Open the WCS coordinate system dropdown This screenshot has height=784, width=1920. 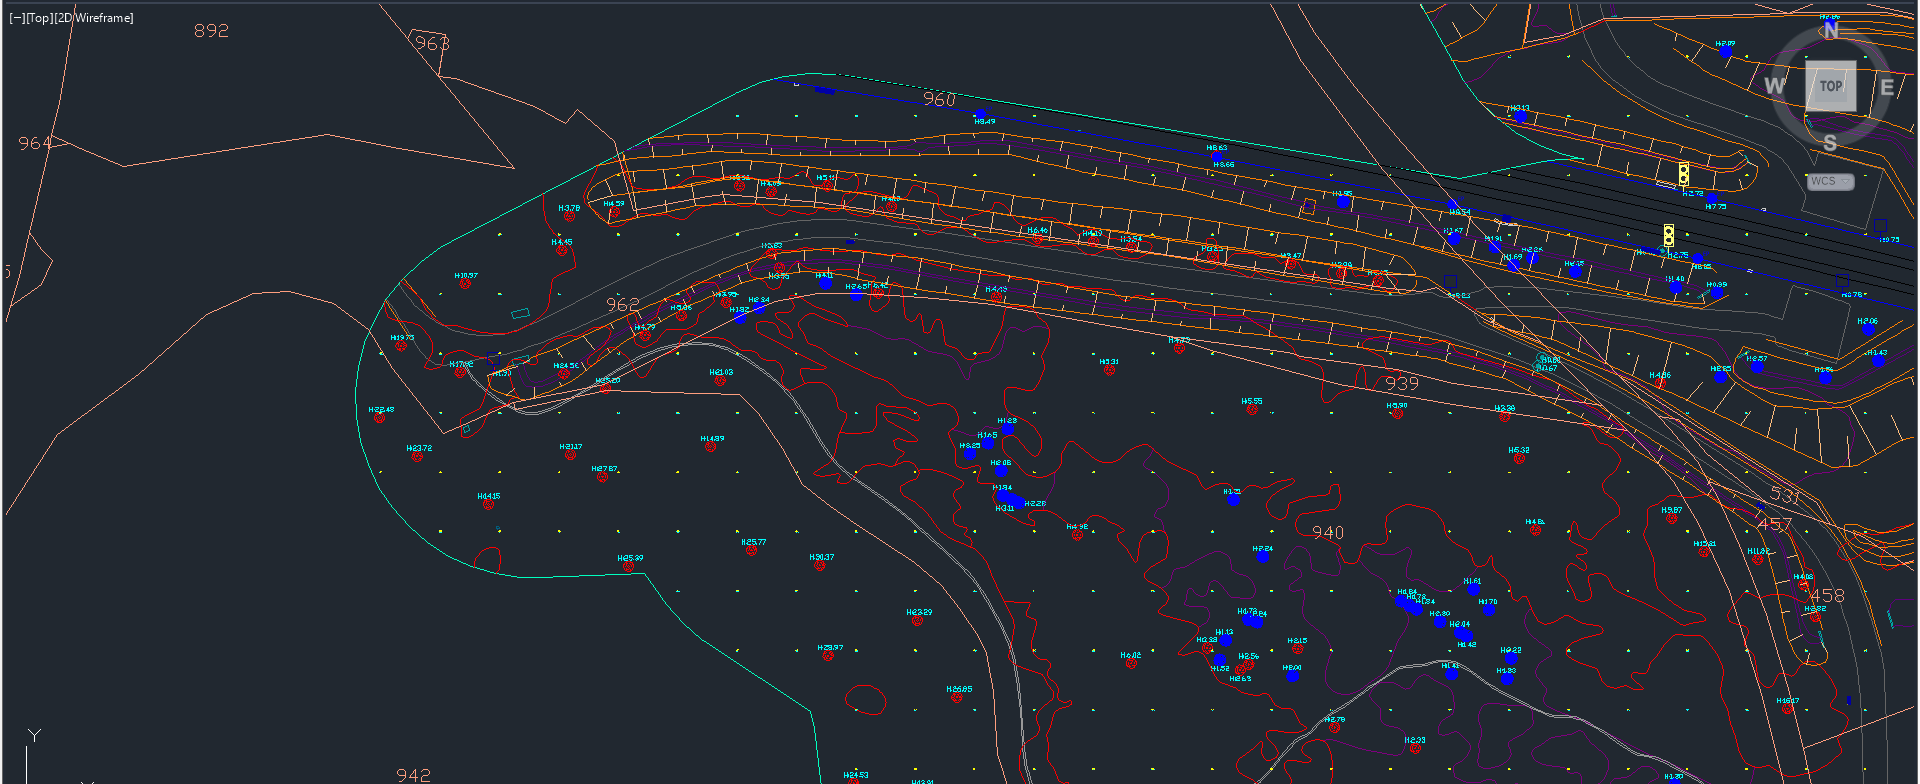pyautogui.click(x=1830, y=181)
